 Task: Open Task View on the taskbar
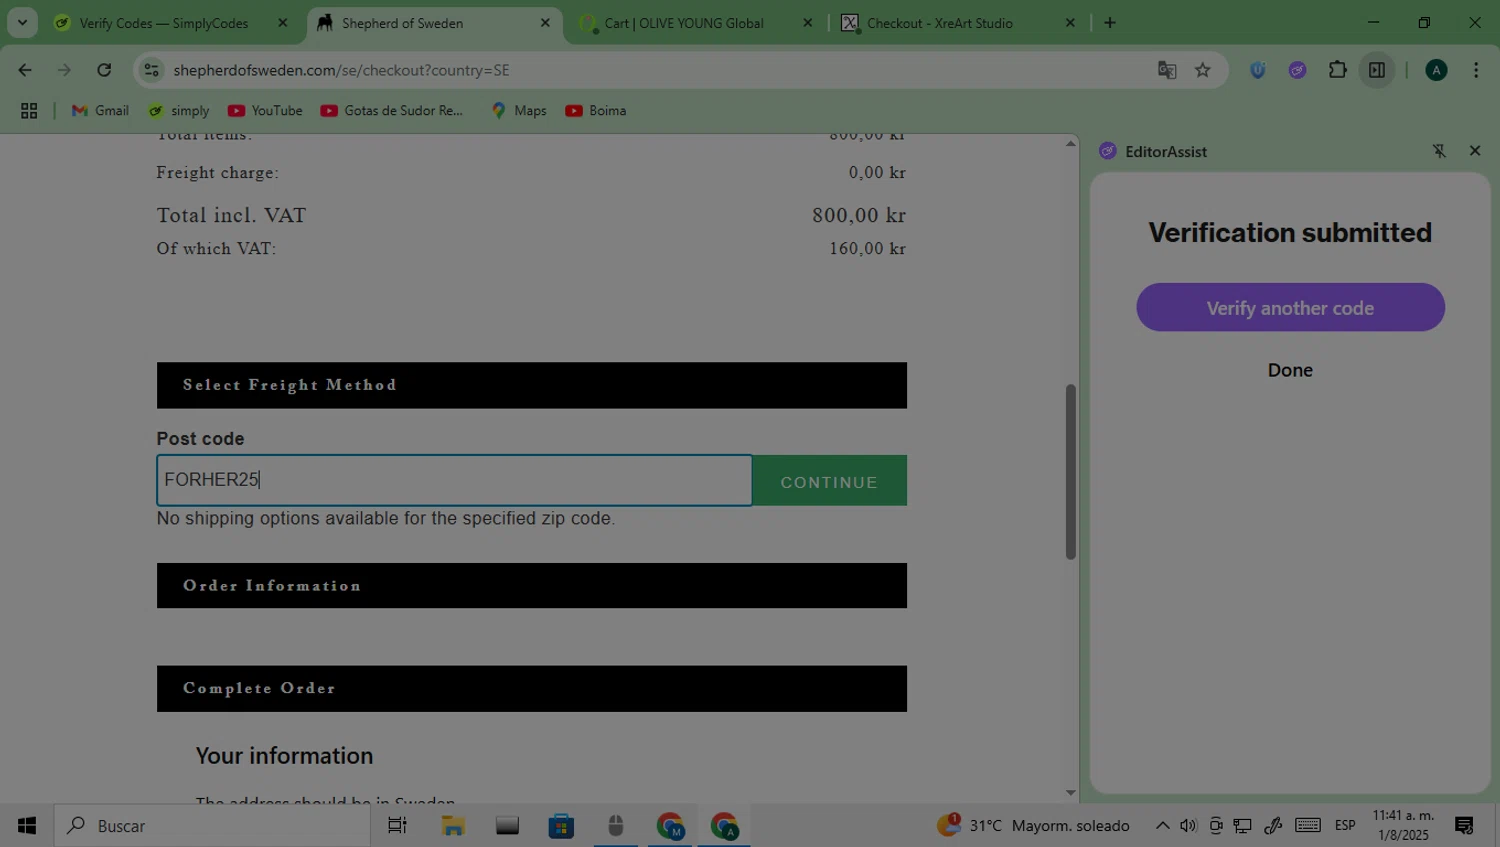coord(397,825)
